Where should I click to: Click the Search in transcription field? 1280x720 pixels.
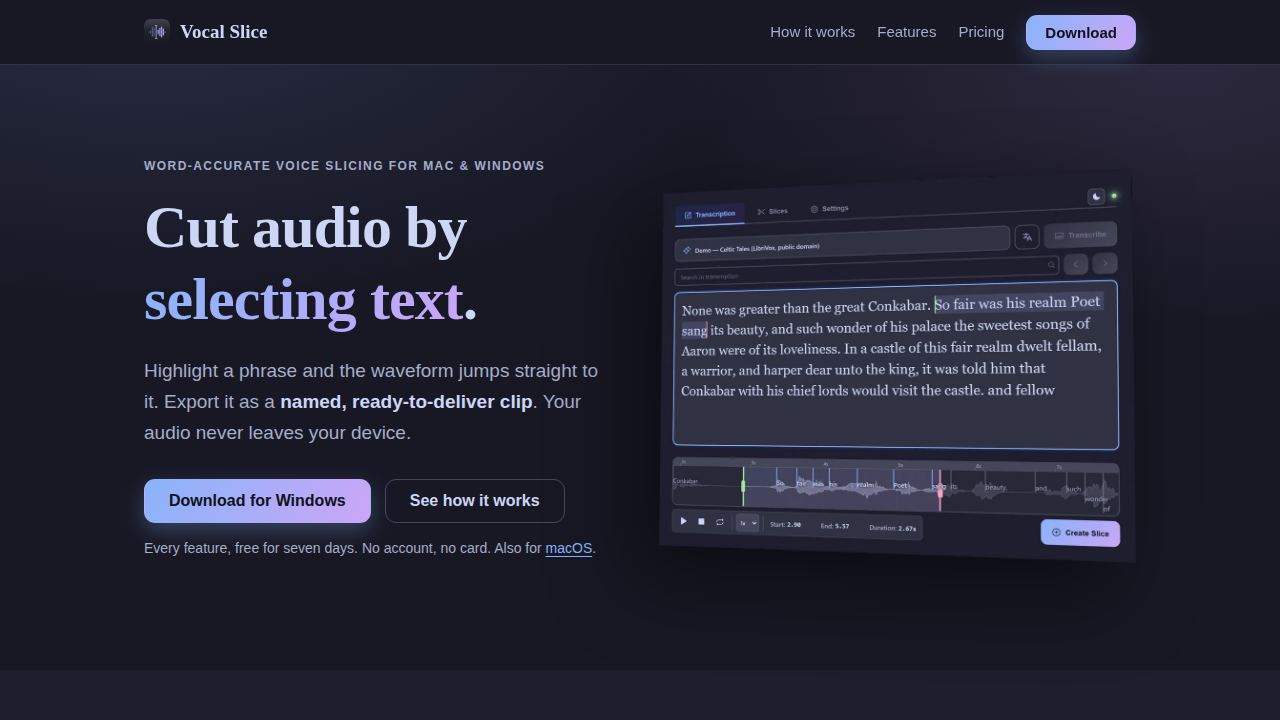(x=866, y=271)
